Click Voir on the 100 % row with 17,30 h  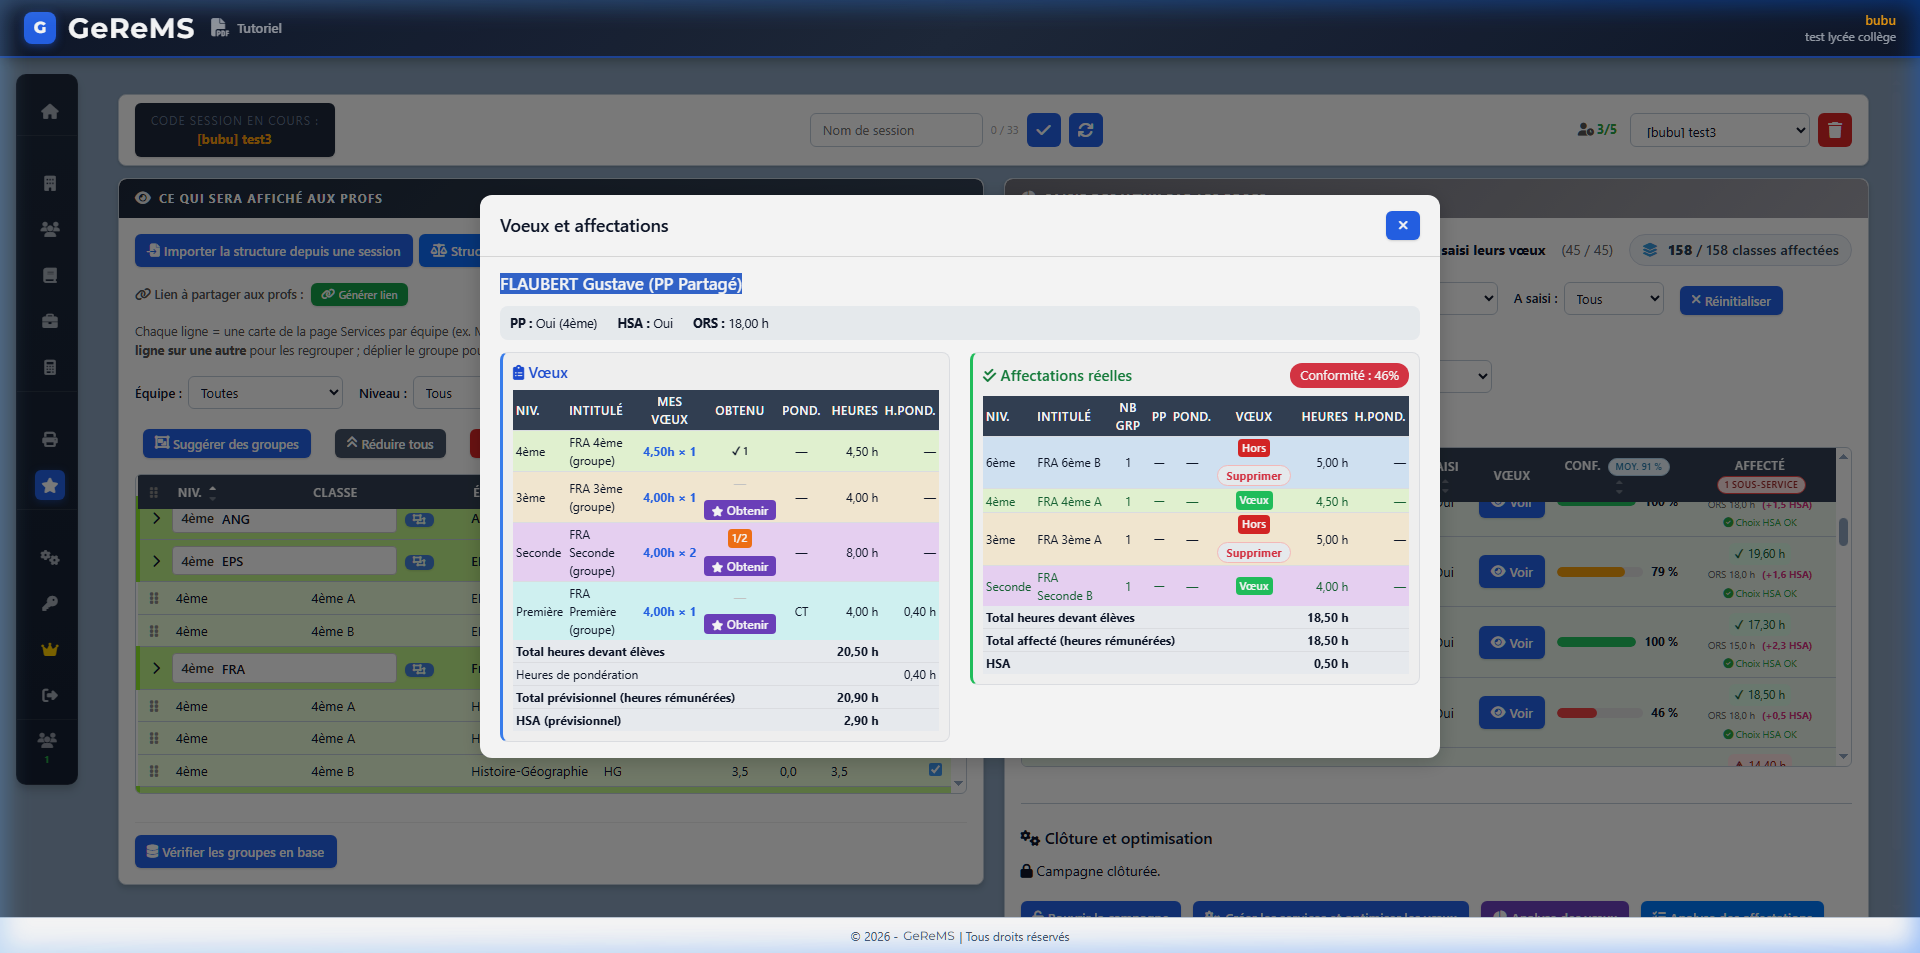point(1512,643)
